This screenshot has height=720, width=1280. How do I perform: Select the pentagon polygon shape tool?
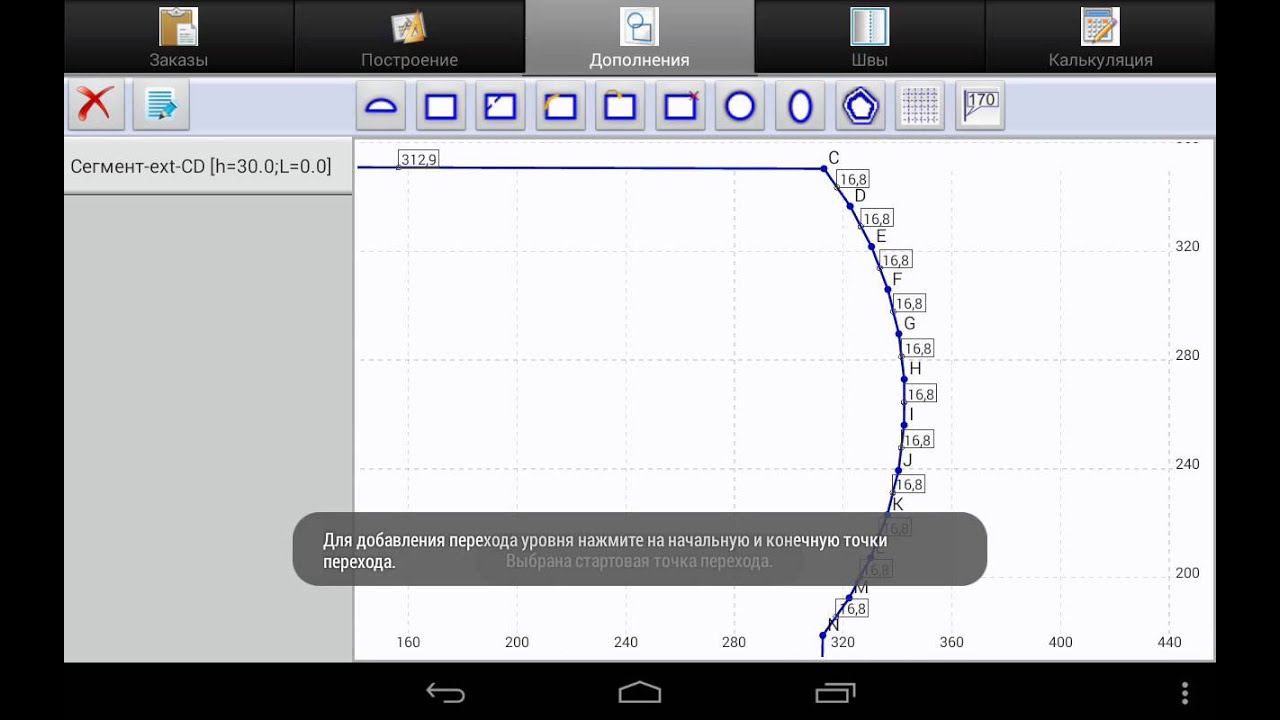(x=860, y=106)
